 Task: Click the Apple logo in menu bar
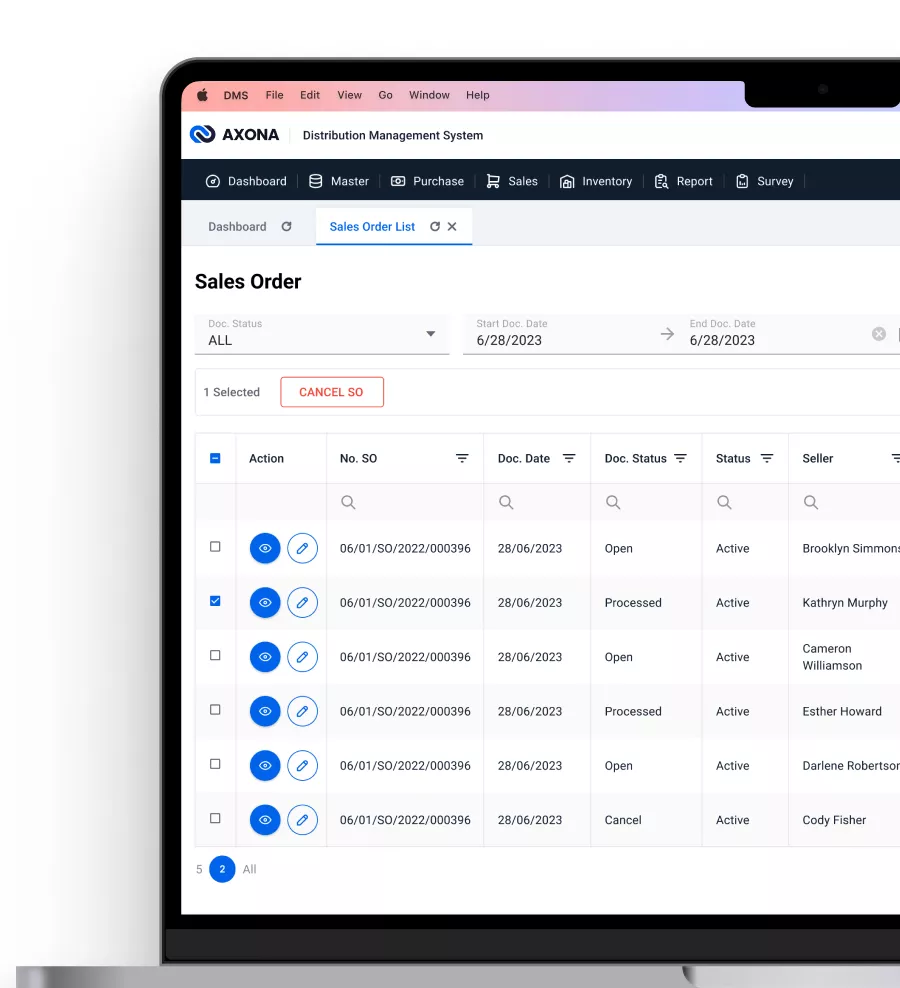[x=202, y=95]
